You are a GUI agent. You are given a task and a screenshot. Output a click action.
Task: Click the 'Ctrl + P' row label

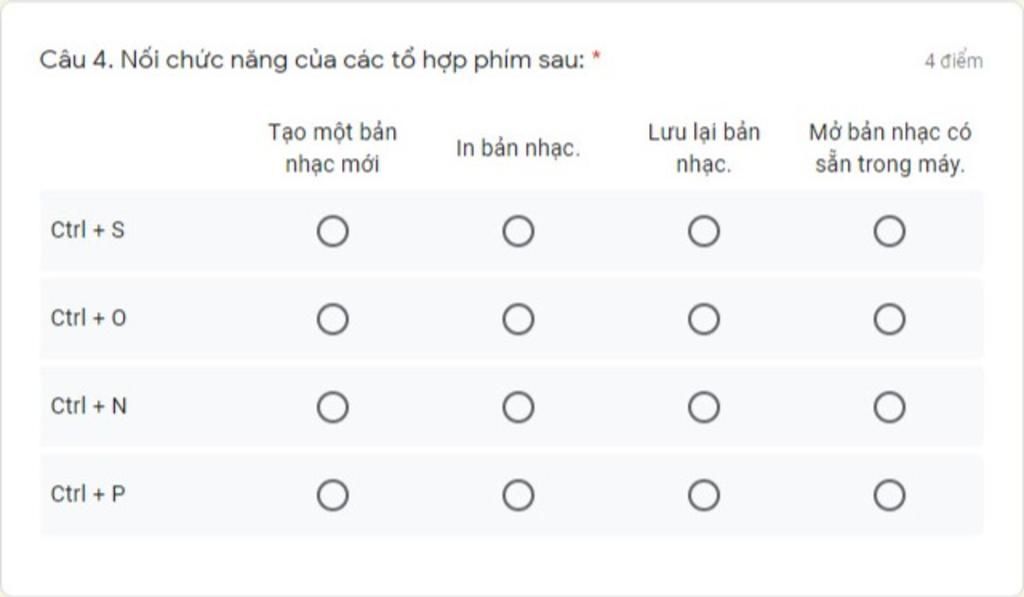coord(88,494)
